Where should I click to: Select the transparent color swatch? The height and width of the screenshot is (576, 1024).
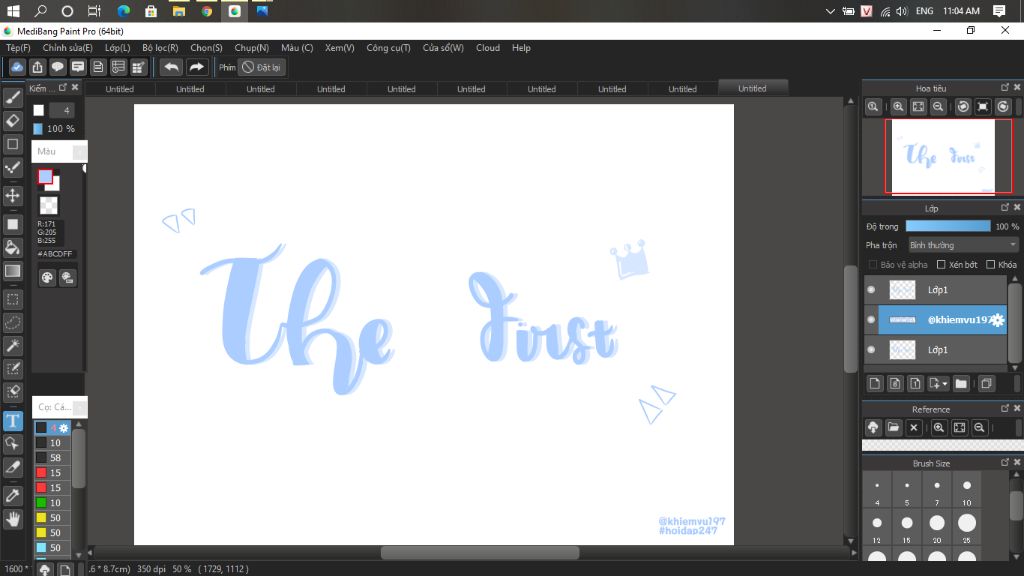[48, 205]
